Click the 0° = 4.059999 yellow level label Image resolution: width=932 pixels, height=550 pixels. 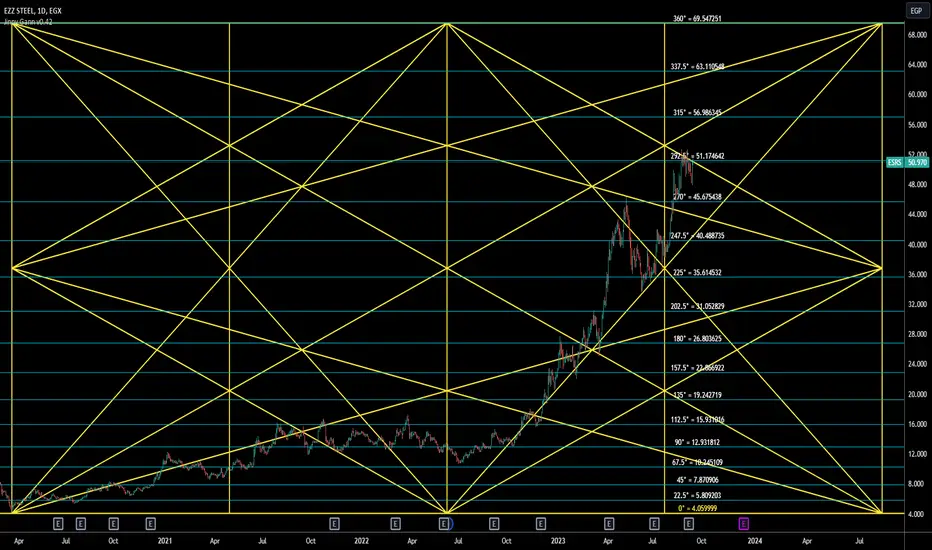point(697,508)
